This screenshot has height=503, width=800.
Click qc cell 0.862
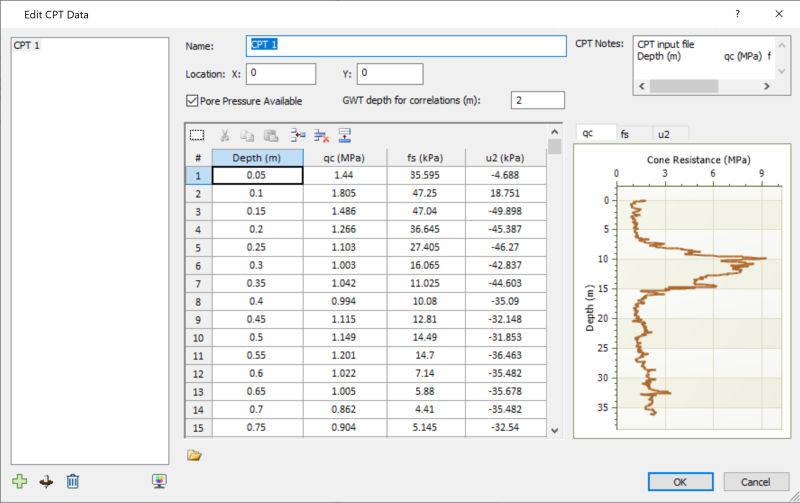coord(345,409)
